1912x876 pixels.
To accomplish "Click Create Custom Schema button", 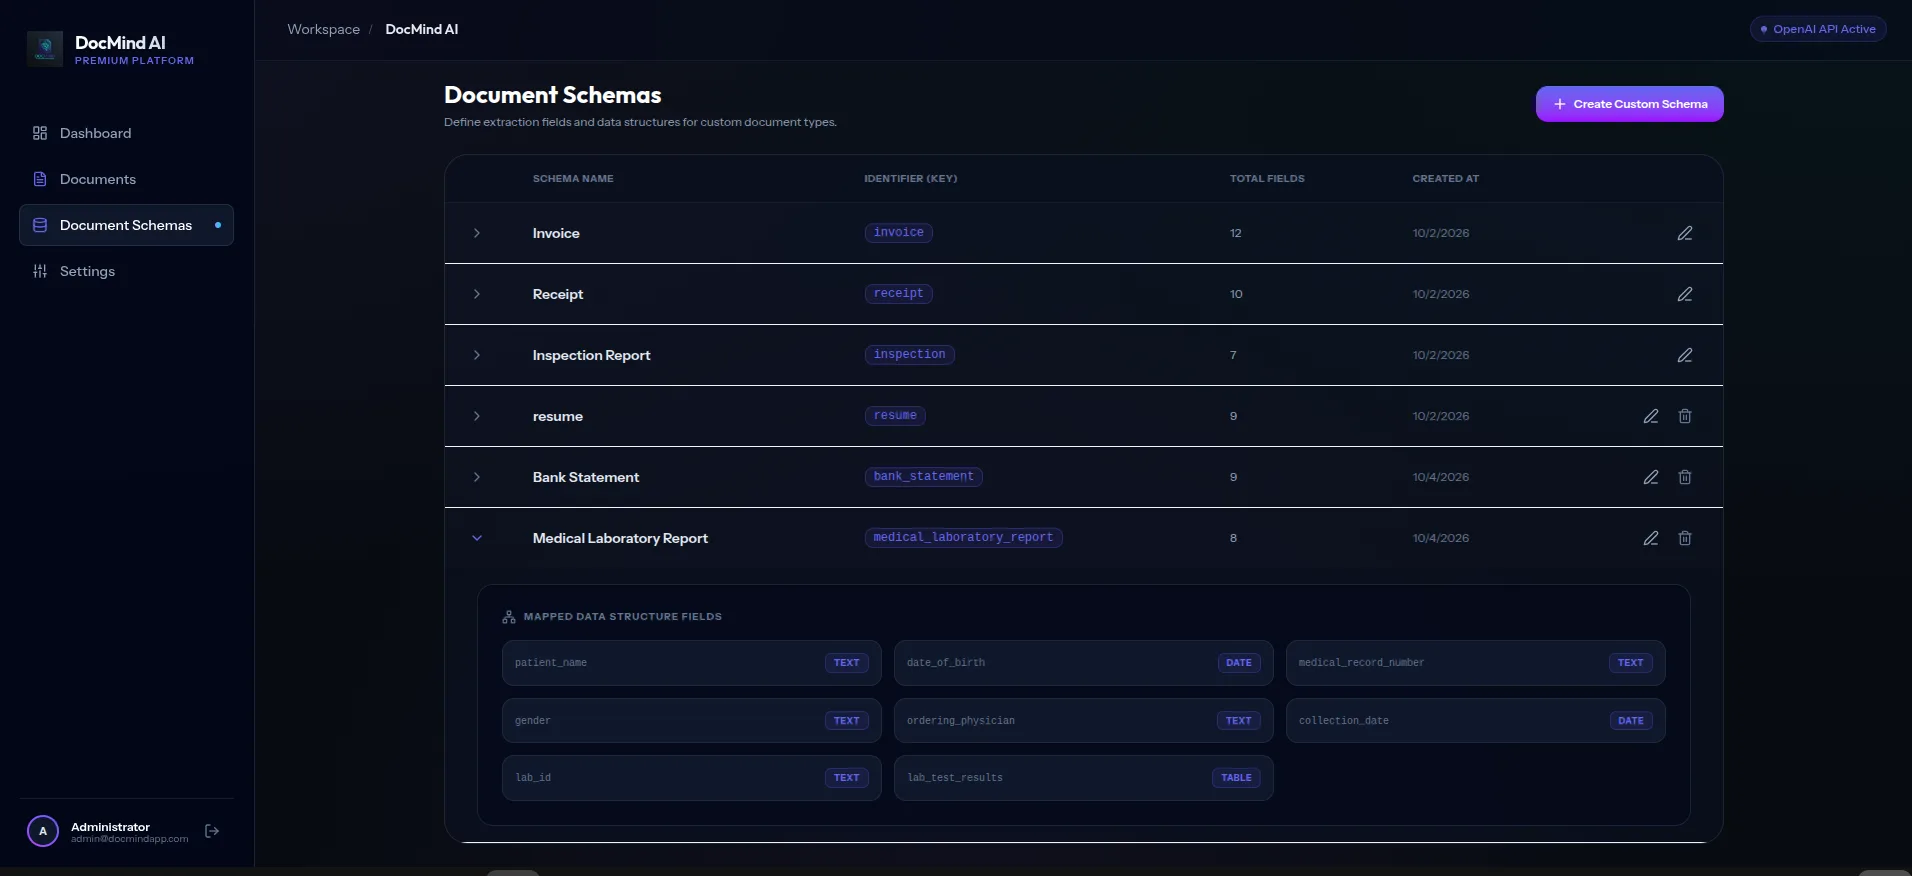I will click(x=1629, y=104).
